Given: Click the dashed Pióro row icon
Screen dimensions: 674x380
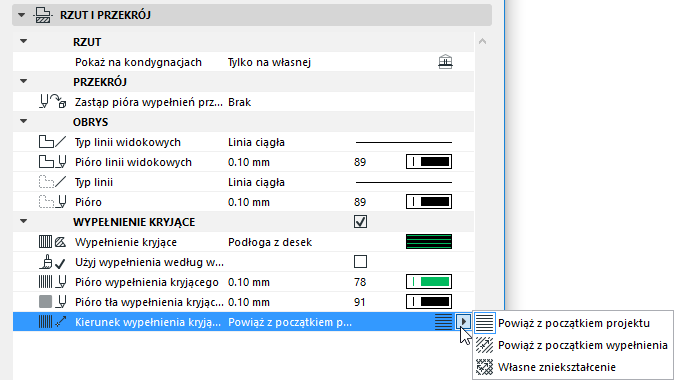Looking at the screenshot, I should pos(52,202).
